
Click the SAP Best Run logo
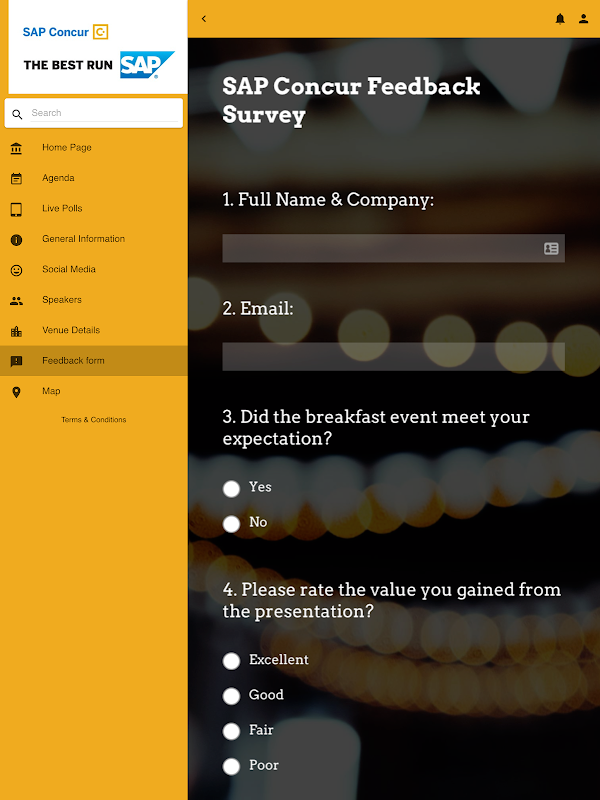click(99, 64)
